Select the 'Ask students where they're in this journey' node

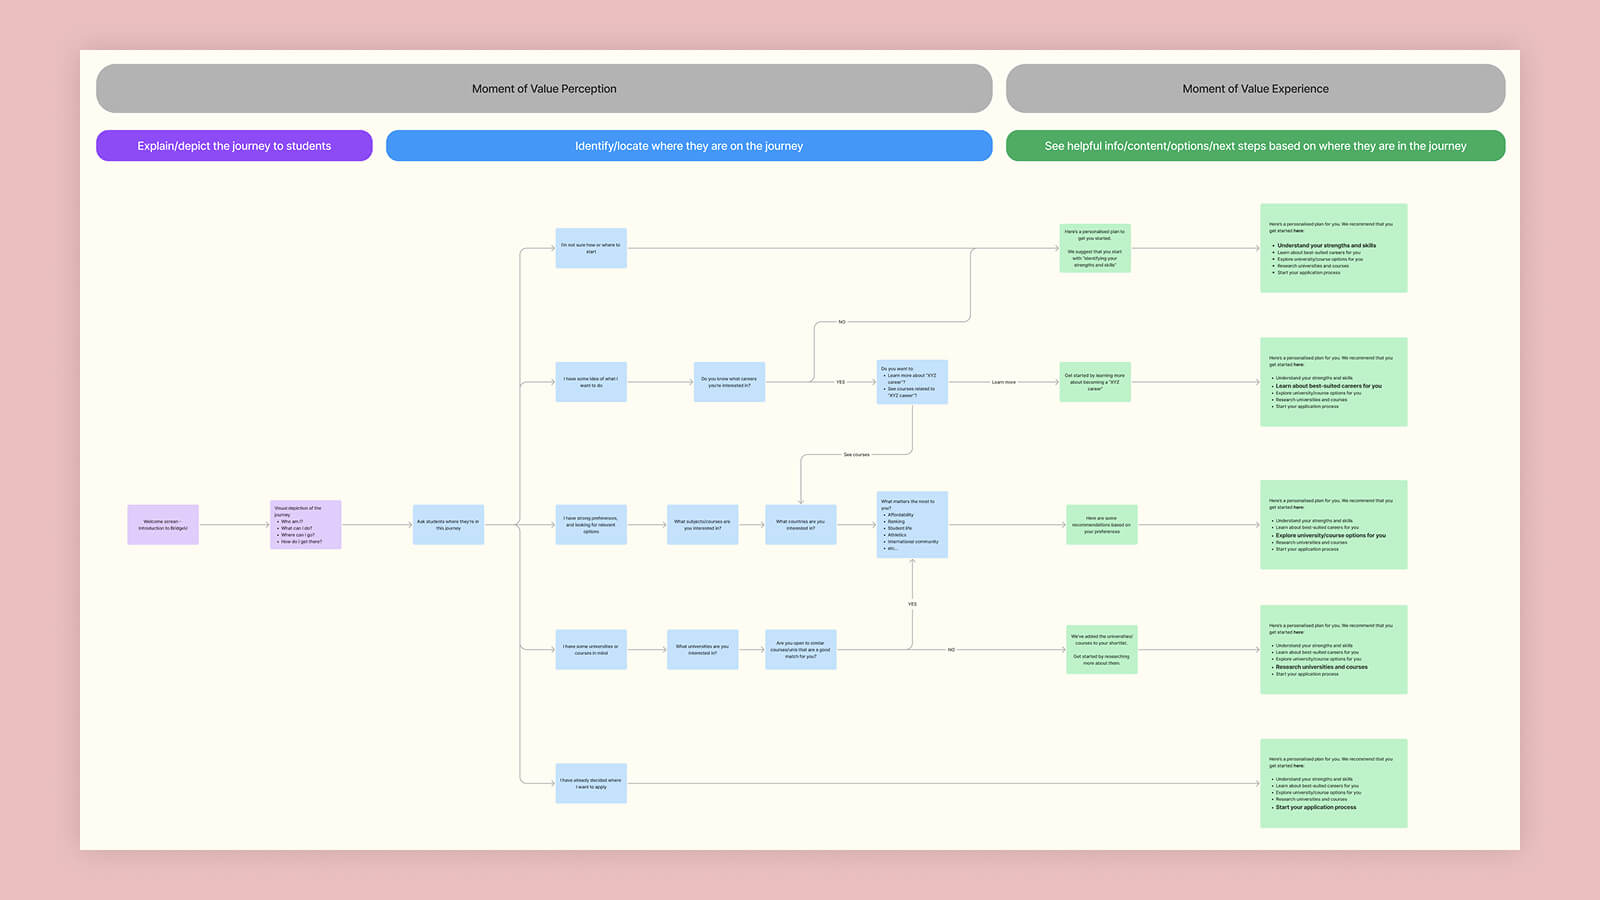pyautogui.click(x=448, y=524)
